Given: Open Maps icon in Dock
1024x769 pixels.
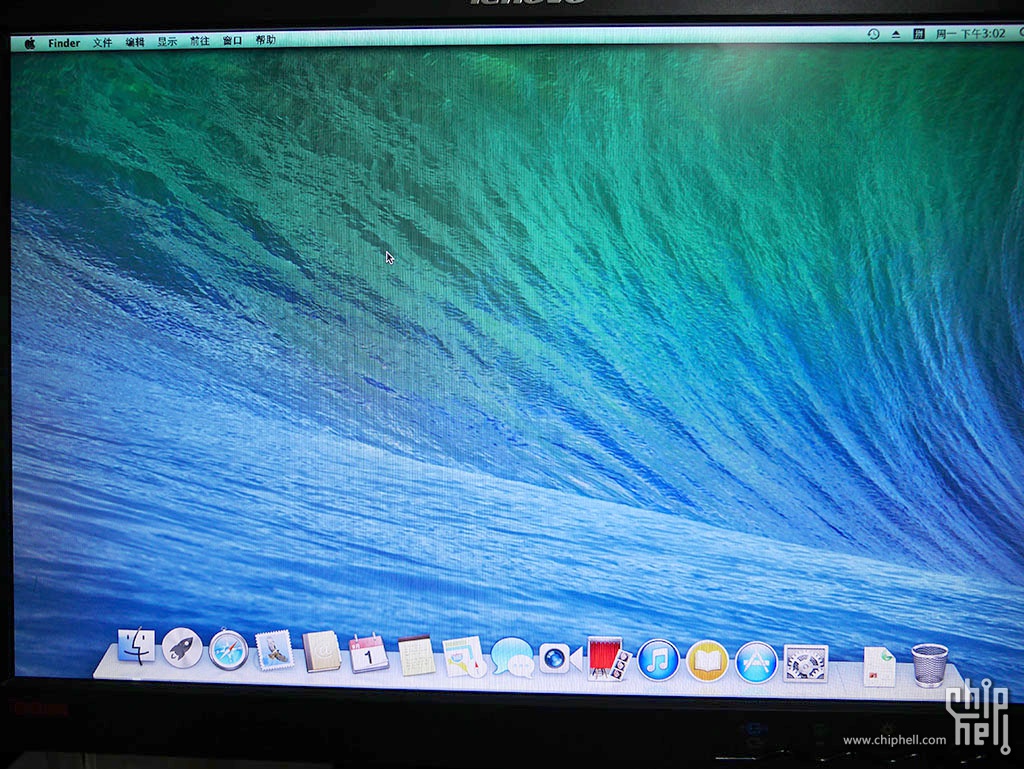Looking at the screenshot, I should [464, 657].
